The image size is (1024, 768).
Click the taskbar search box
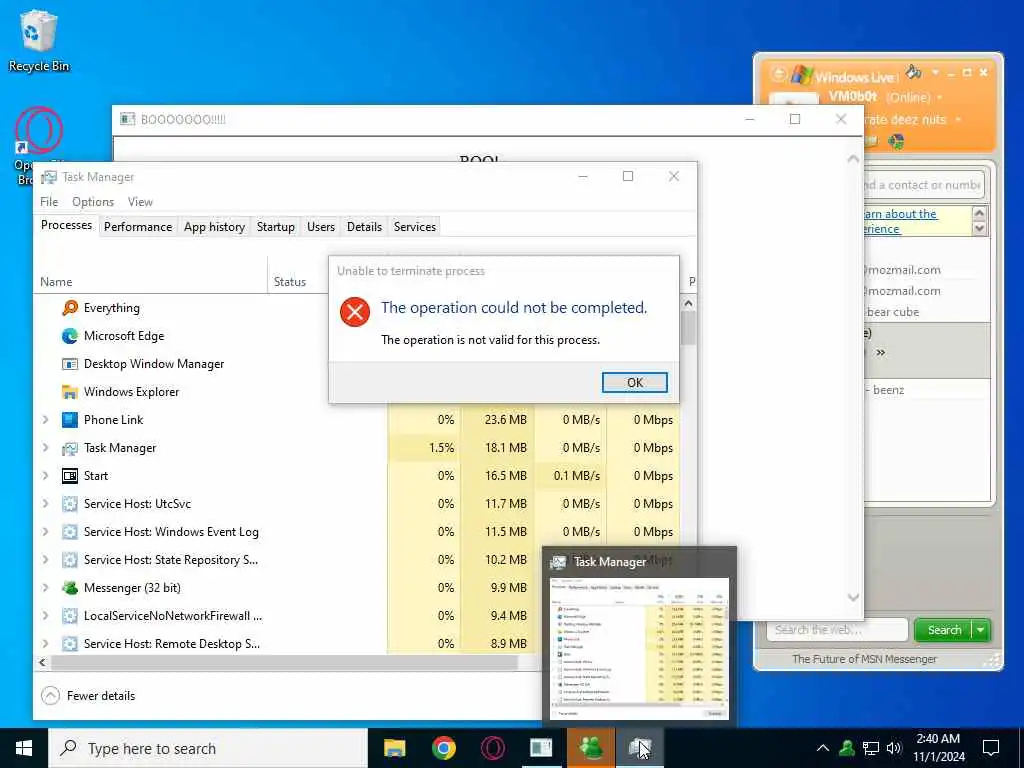tap(208, 748)
